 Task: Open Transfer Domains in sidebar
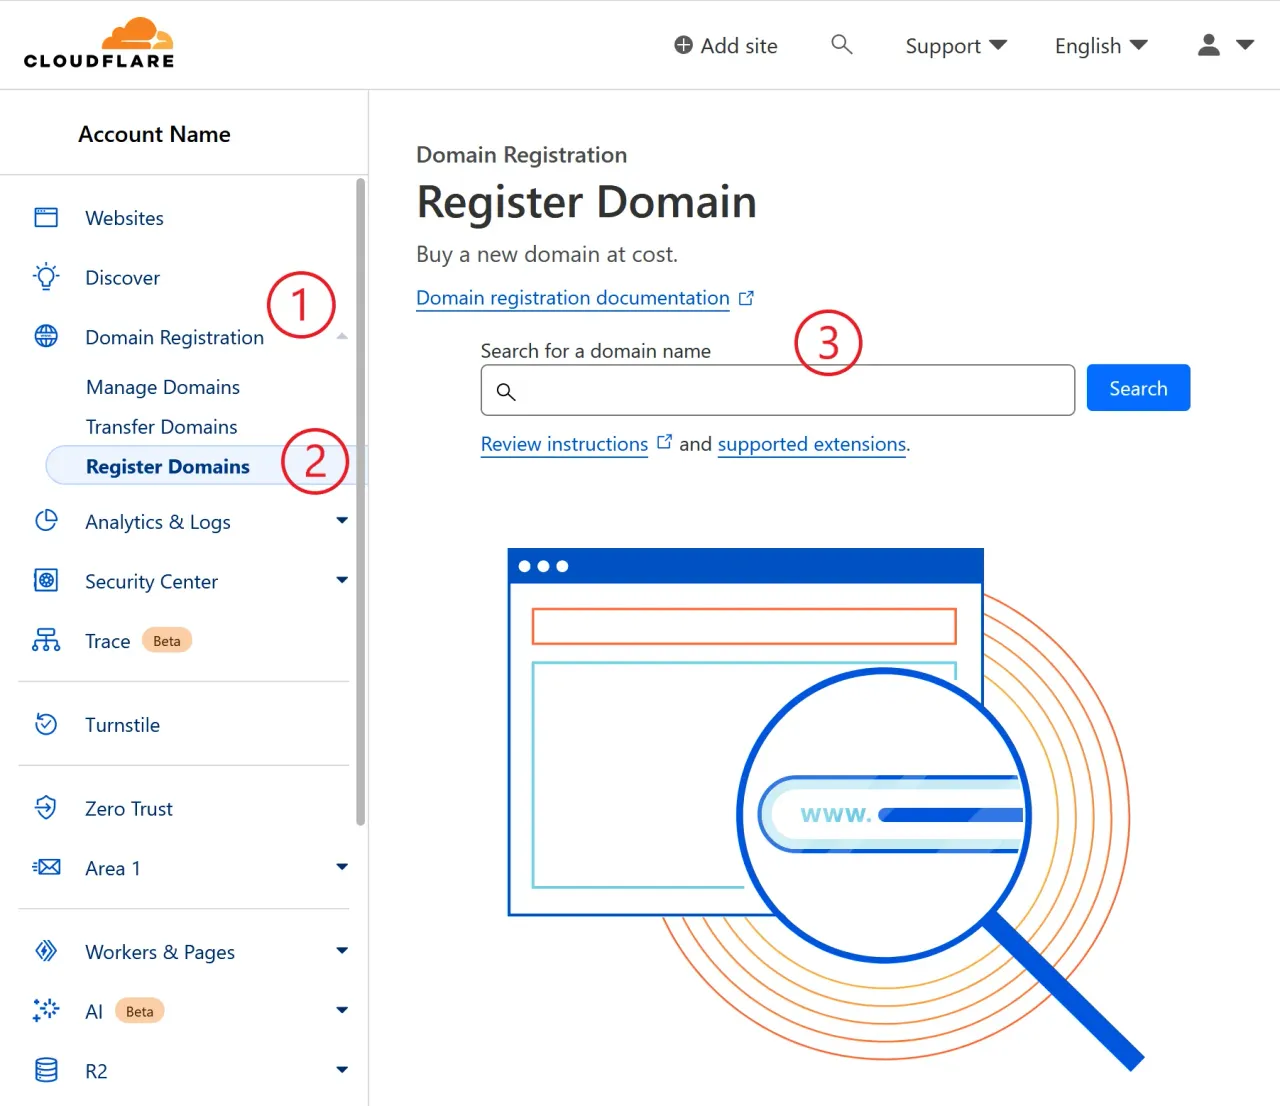162,427
